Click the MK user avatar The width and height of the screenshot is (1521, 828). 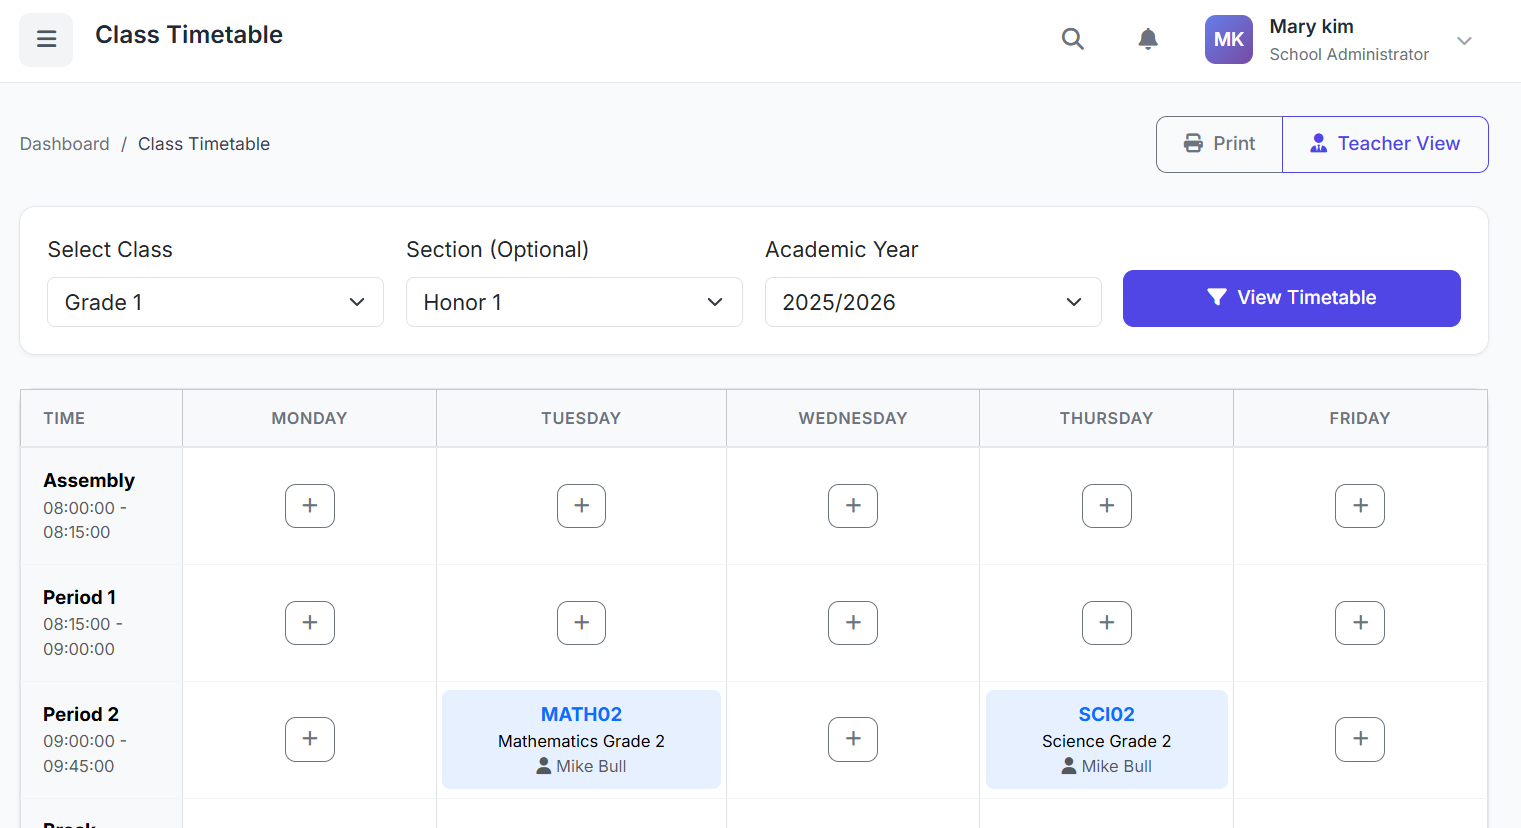(x=1228, y=40)
